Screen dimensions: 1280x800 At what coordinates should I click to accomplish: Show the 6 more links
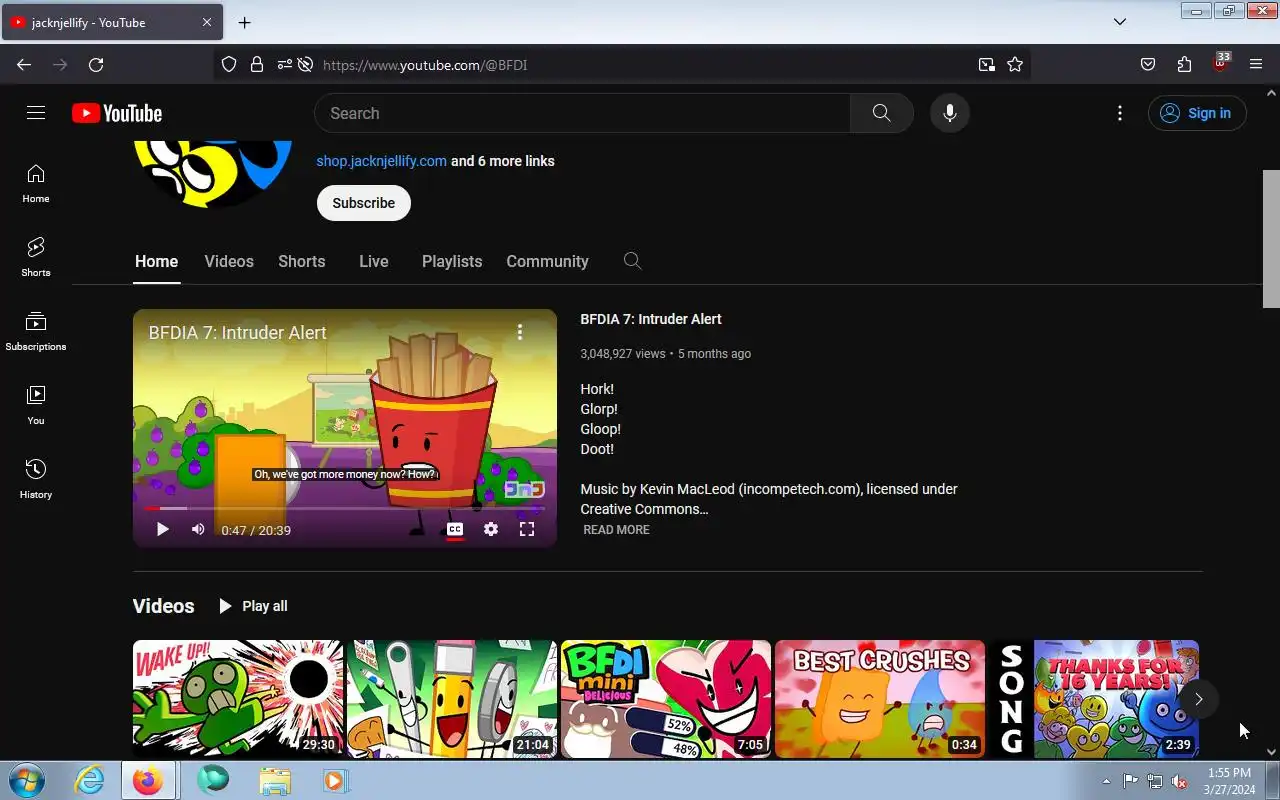503,161
